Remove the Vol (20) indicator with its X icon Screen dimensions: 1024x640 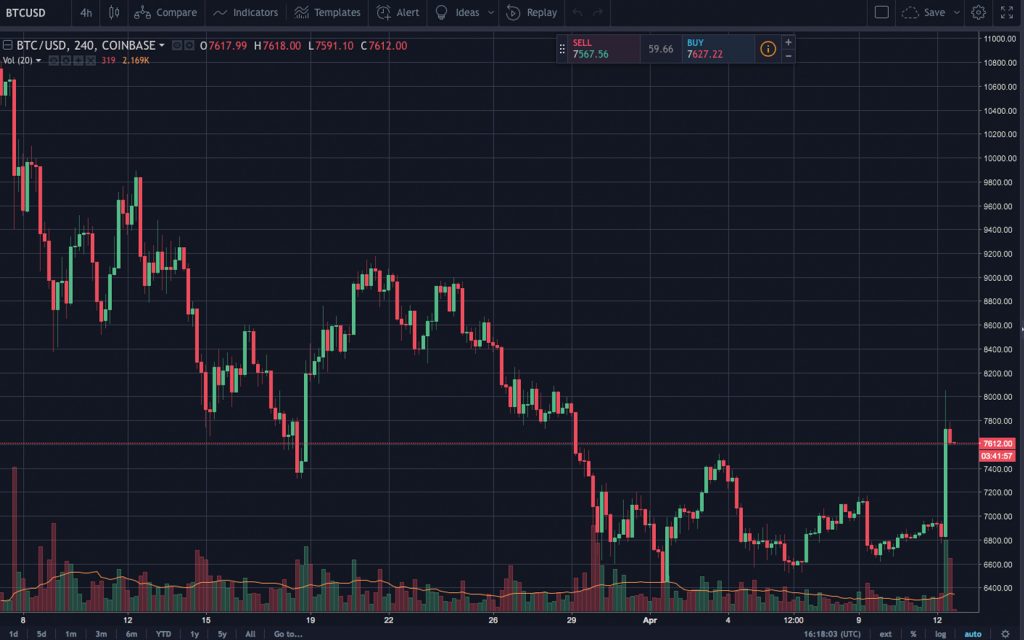90,60
